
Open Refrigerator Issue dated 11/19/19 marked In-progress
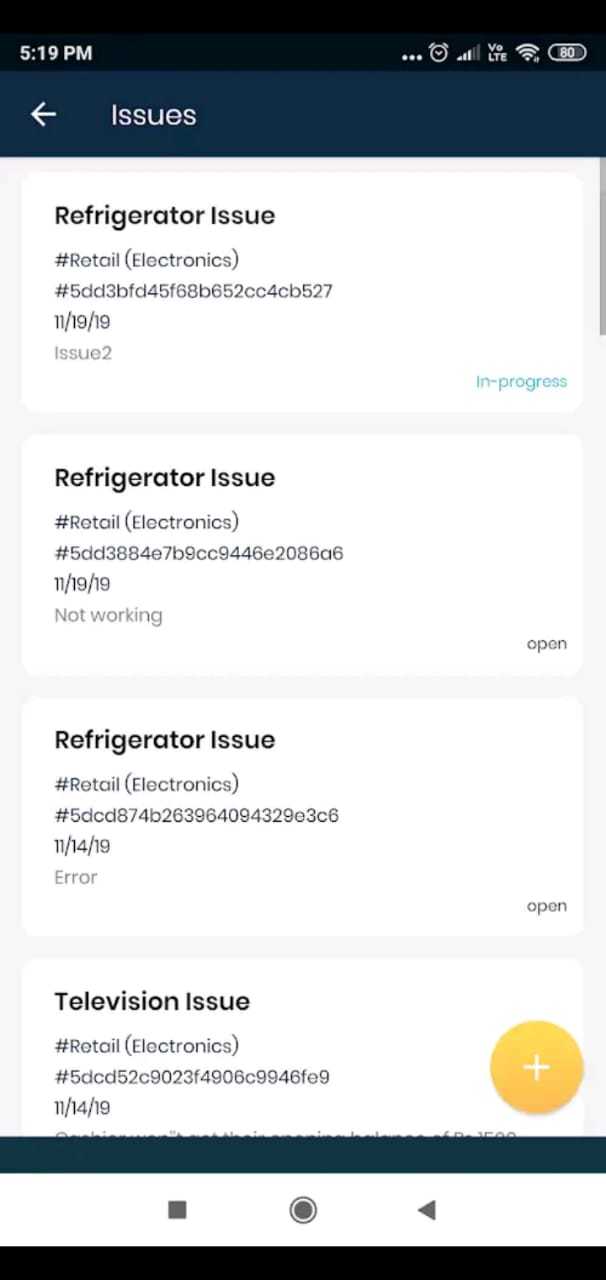point(301,292)
